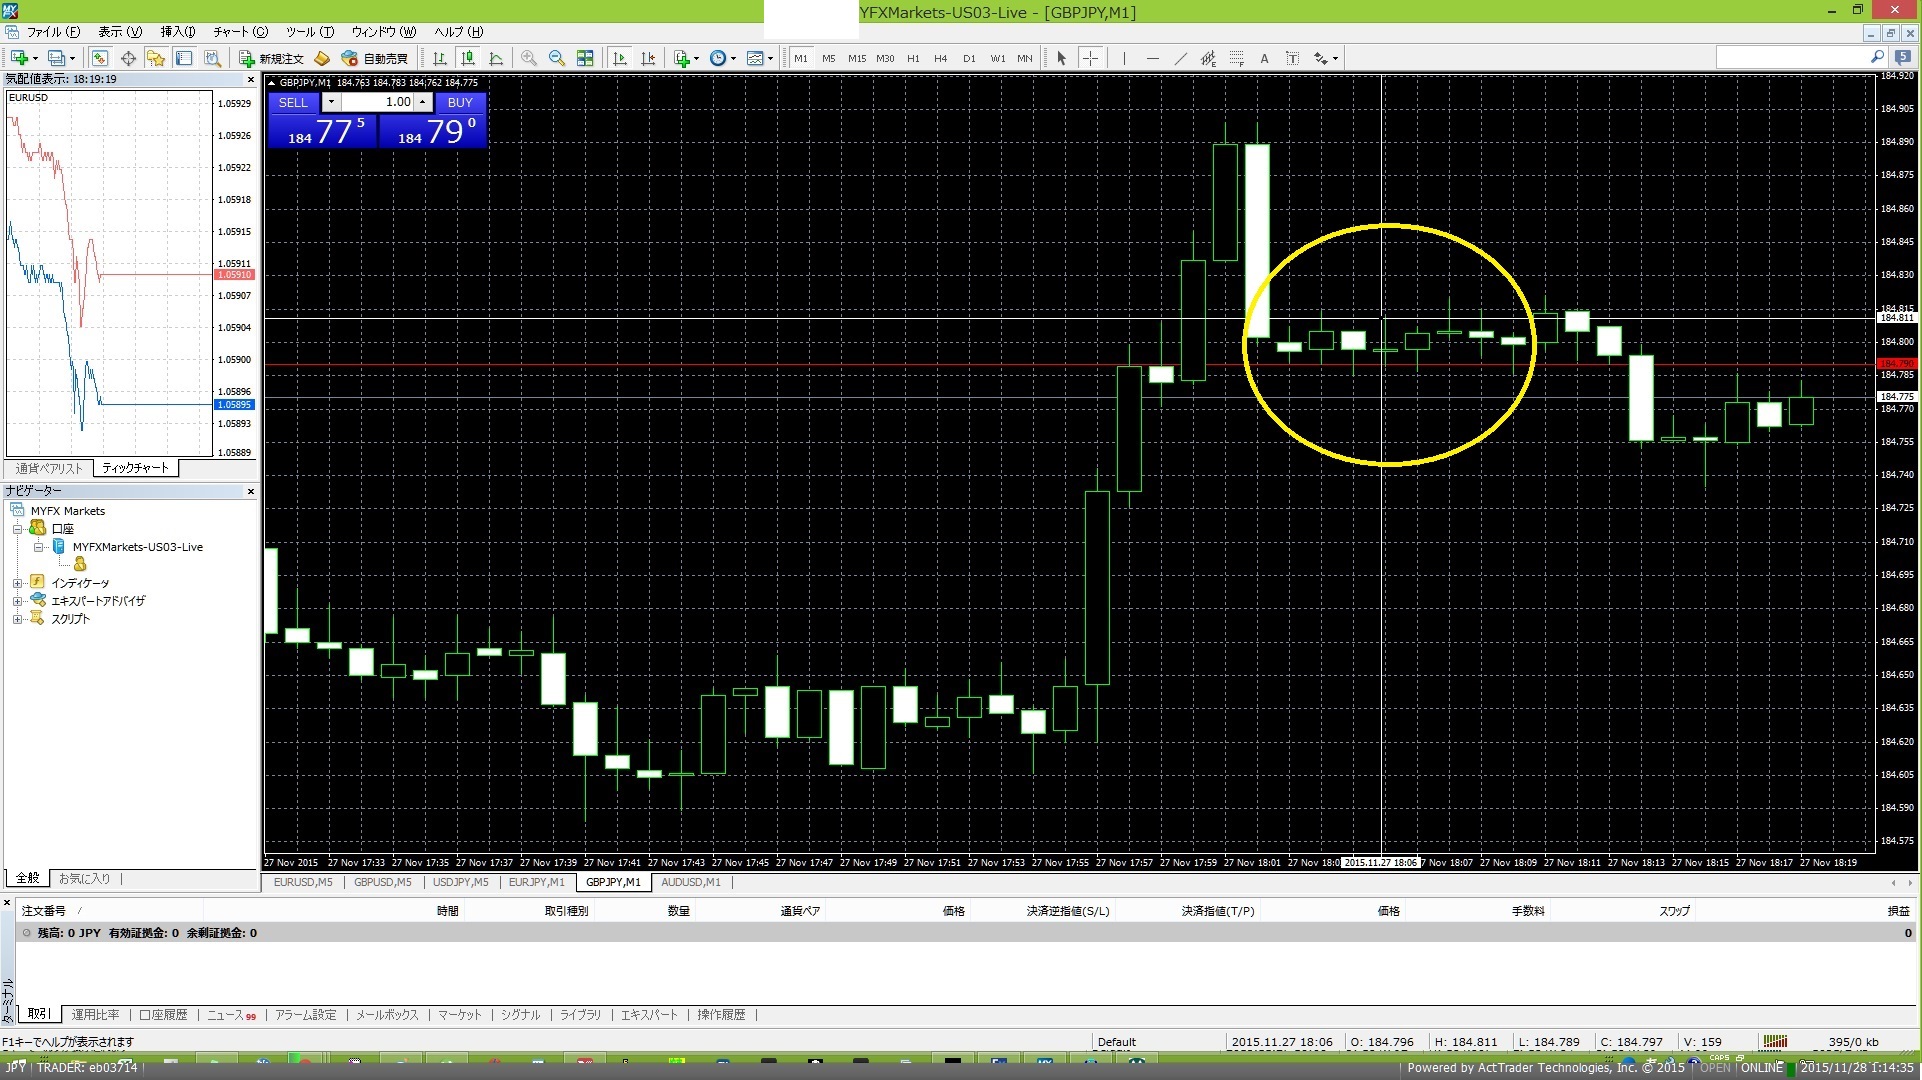This screenshot has width=1922, height=1080.
Task: Toggle the Navigator folder-star icon
Action: tap(156, 58)
